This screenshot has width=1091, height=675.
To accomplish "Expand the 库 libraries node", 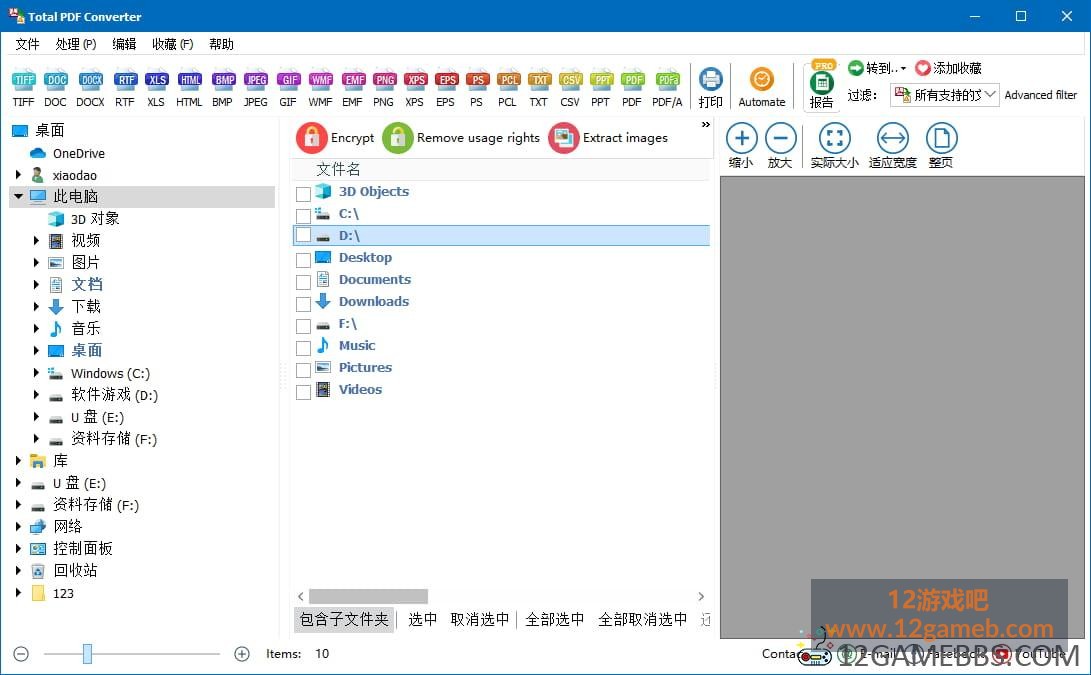I will tap(19, 461).
